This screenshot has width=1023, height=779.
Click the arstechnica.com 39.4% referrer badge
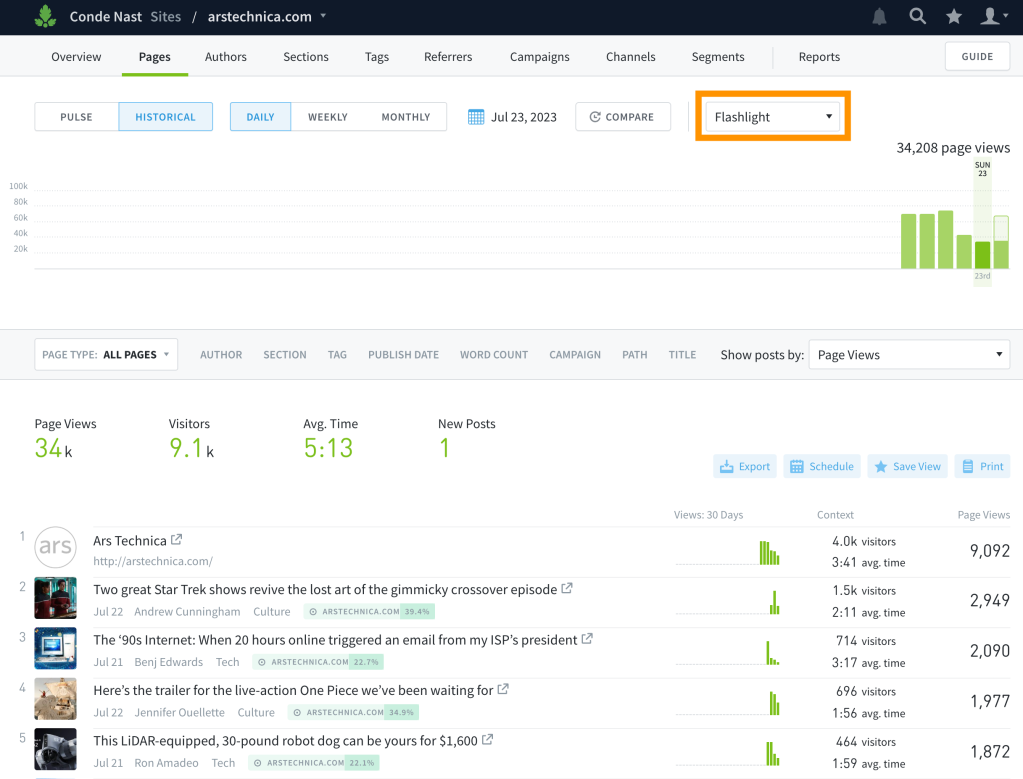point(369,612)
